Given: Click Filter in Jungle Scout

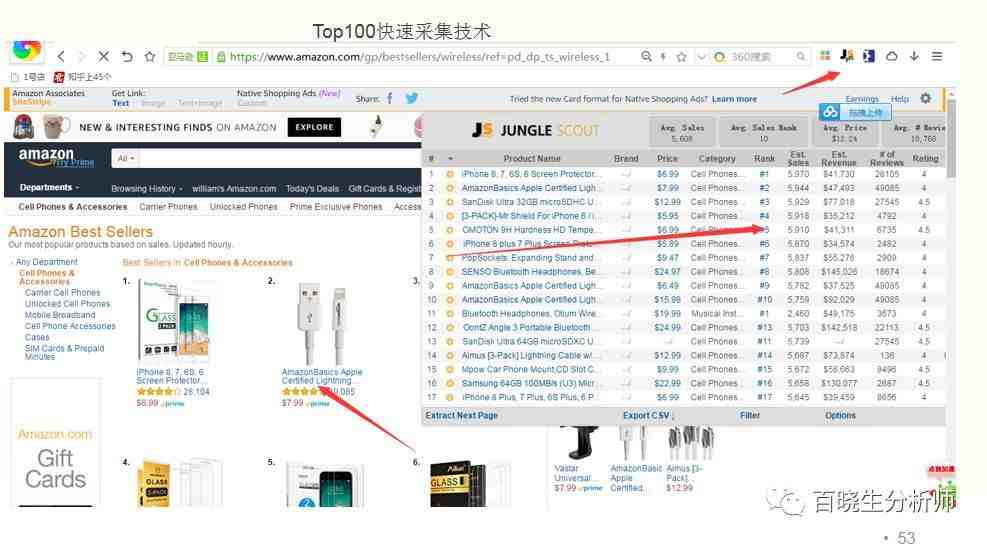Looking at the screenshot, I should 750,416.
